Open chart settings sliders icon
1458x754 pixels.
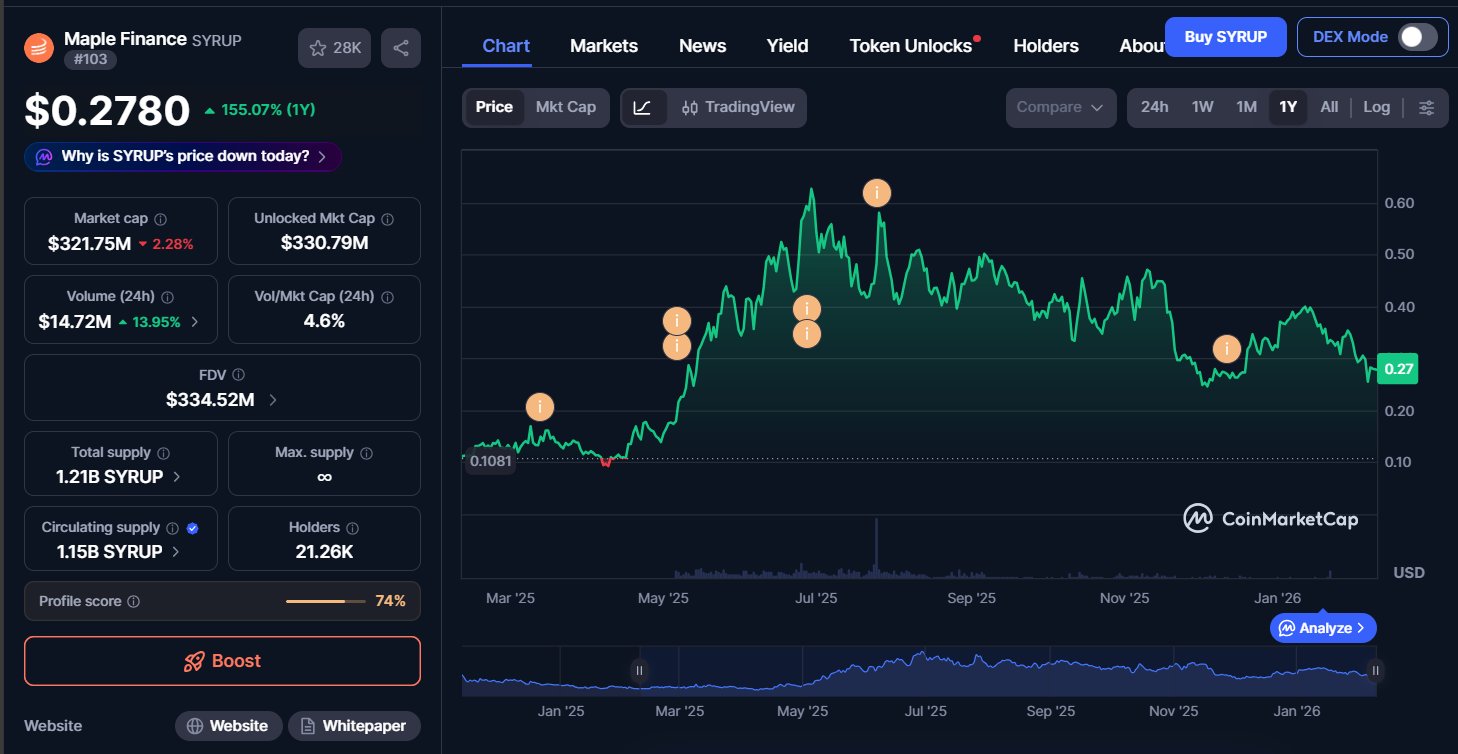[1426, 108]
